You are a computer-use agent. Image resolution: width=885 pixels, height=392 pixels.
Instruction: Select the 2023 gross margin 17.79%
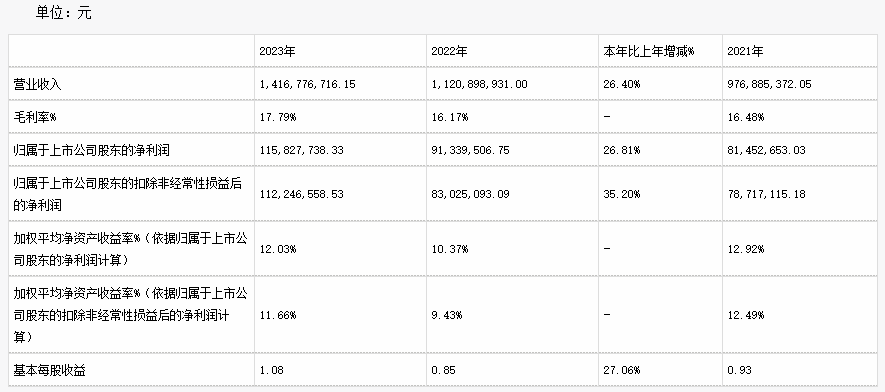click(x=278, y=117)
